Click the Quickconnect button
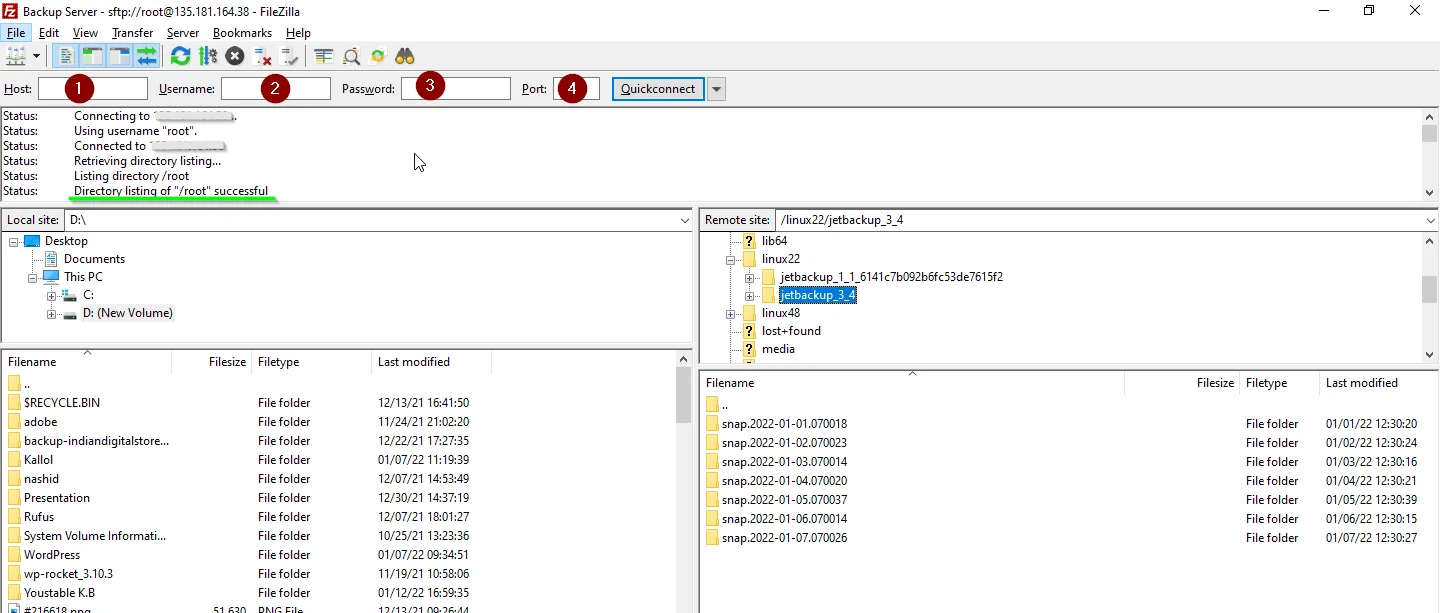Screen dimensions: 1440x613 [x=658, y=89]
